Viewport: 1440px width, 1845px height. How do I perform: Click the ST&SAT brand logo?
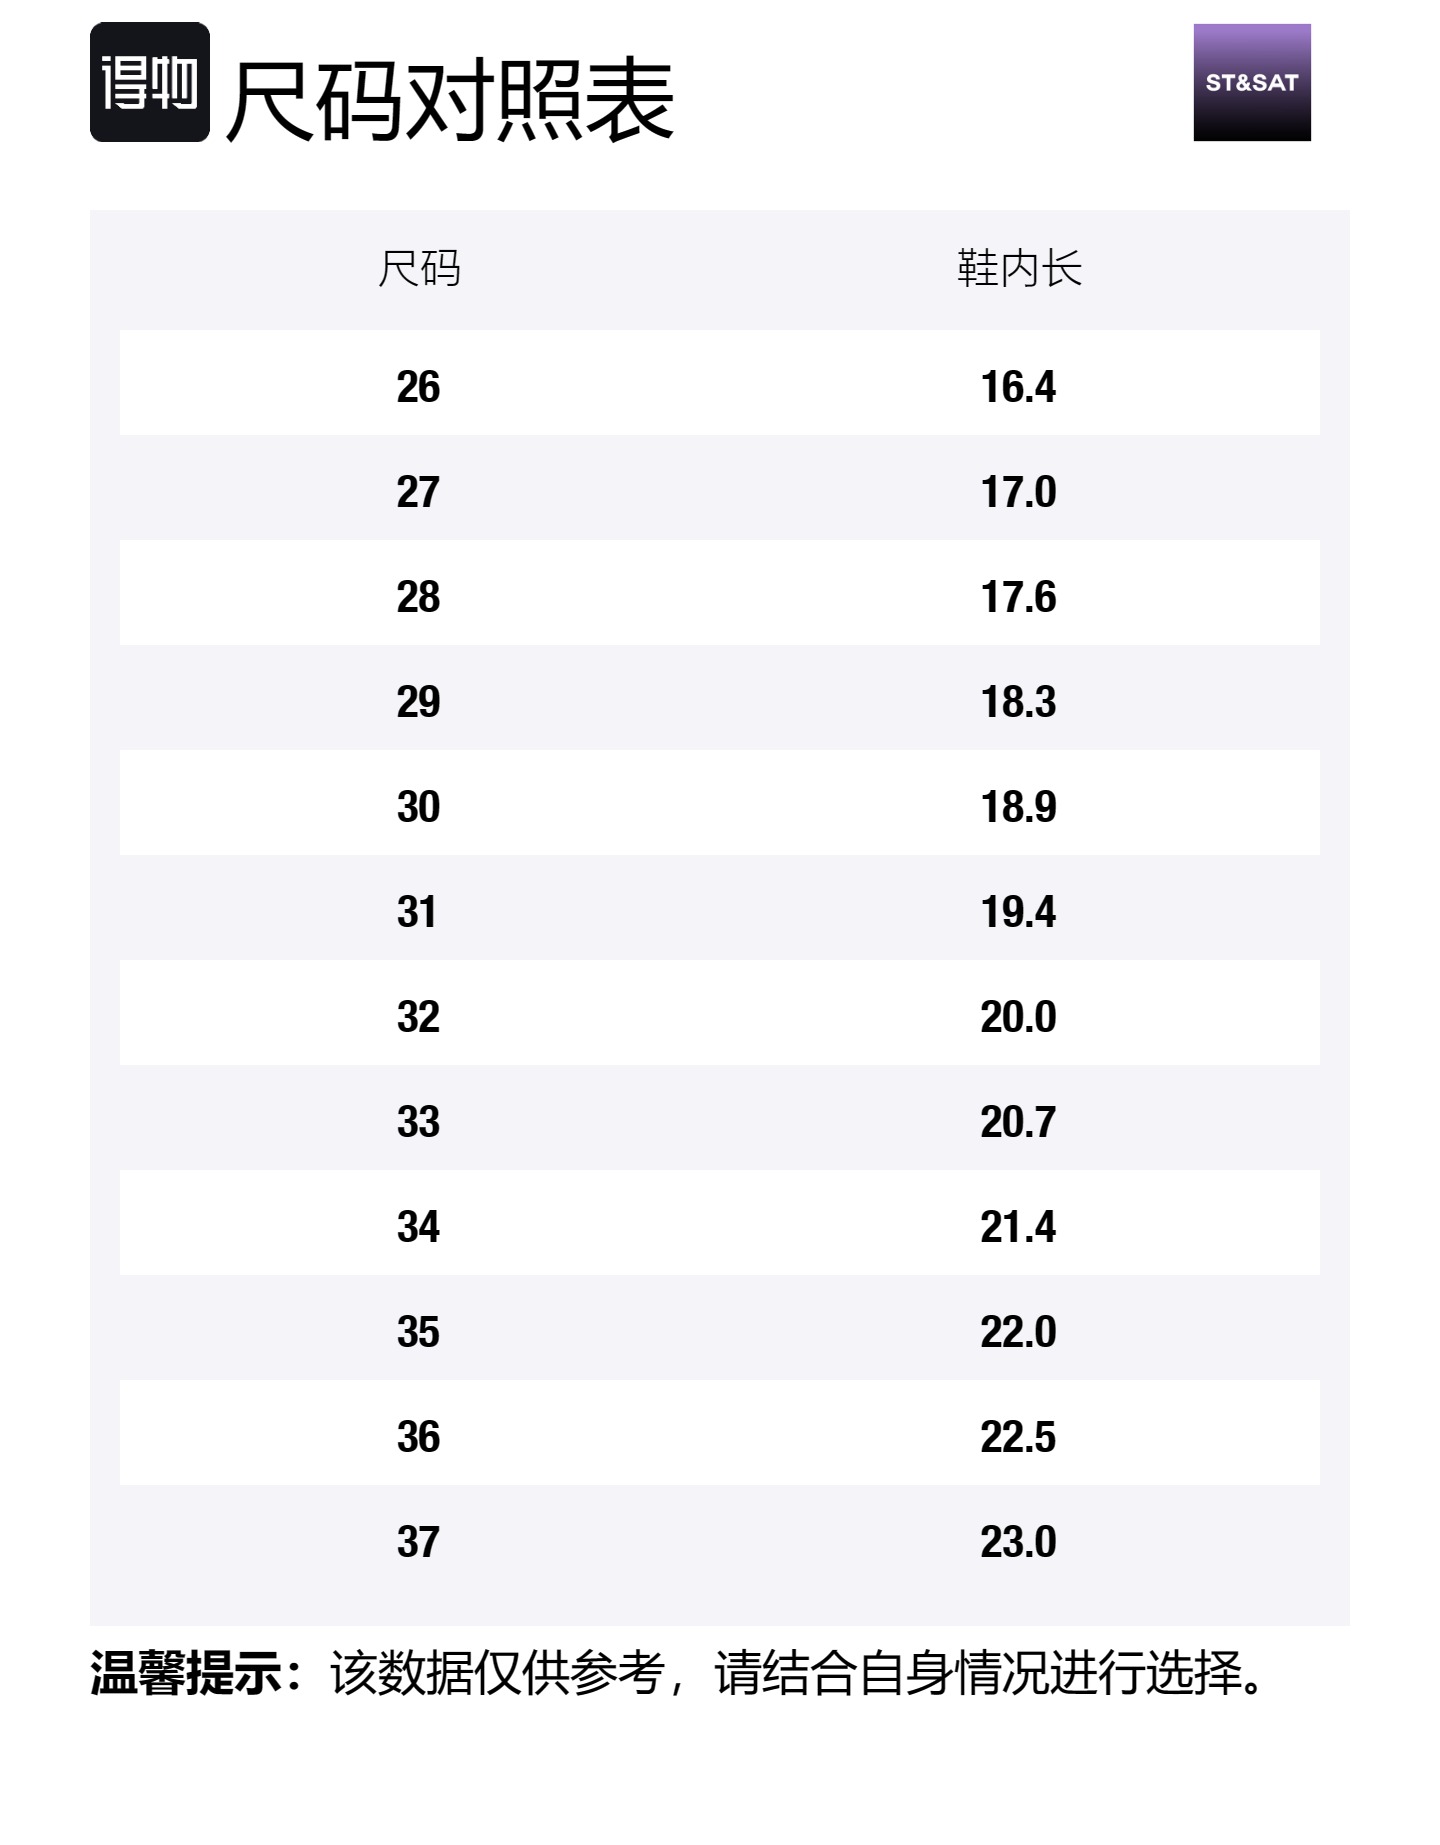tap(1251, 82)
